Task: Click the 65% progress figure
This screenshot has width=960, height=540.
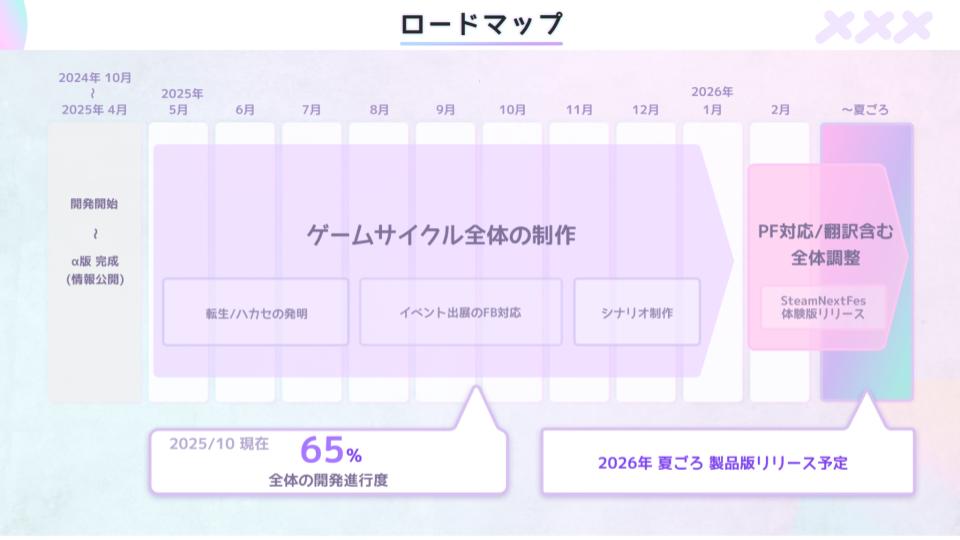Action: (331, 452)
